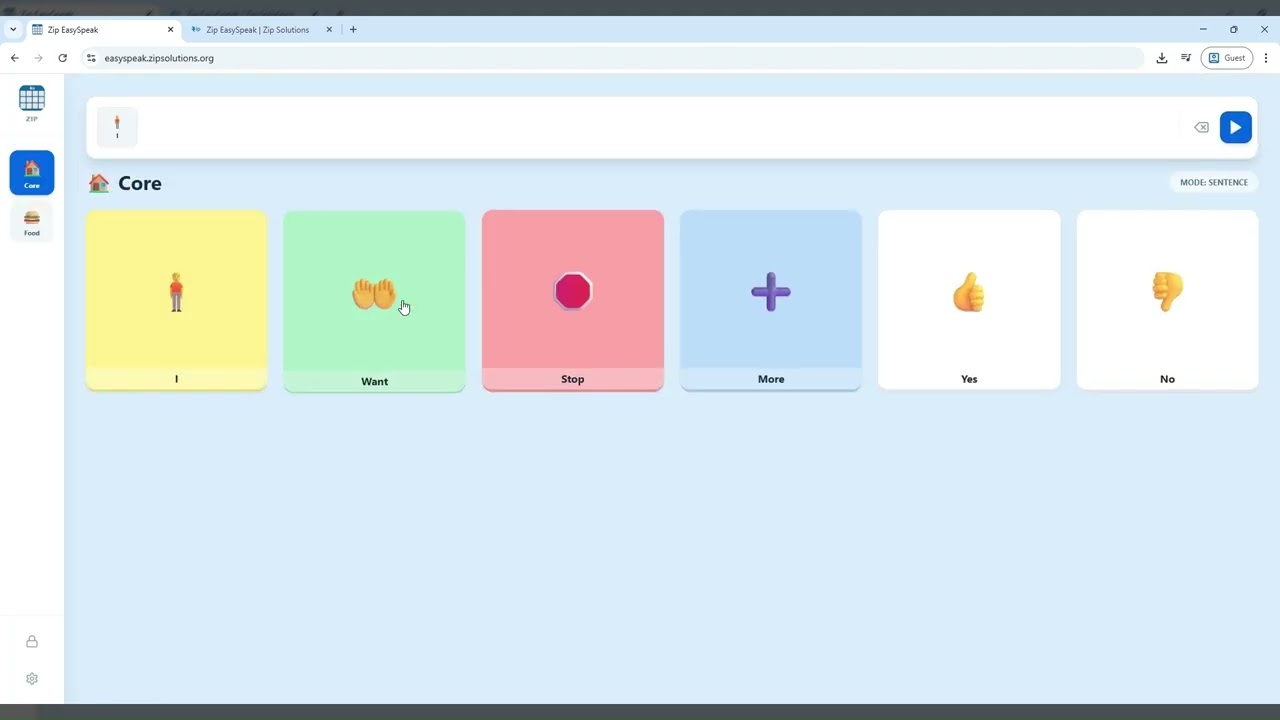Viewport: 1280px width, 720px height.
Task: Click the address bar URL field
Action: tap(612, 58)
